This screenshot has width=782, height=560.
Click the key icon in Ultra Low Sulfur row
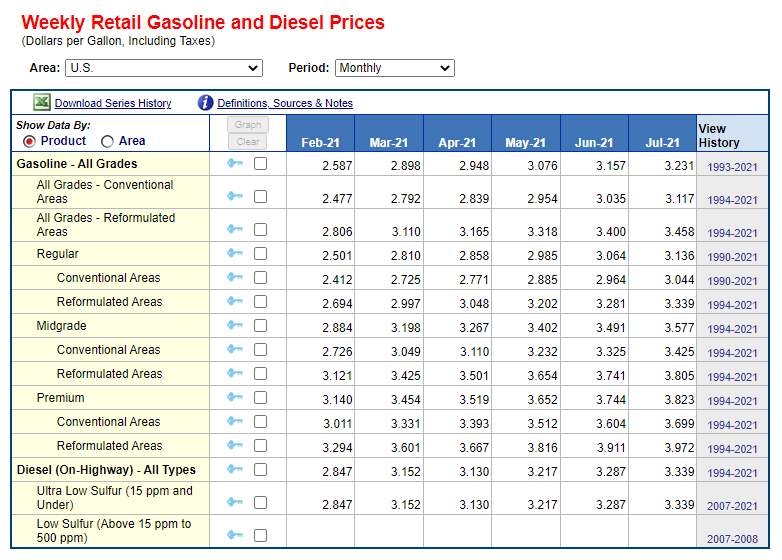[235, 502]
